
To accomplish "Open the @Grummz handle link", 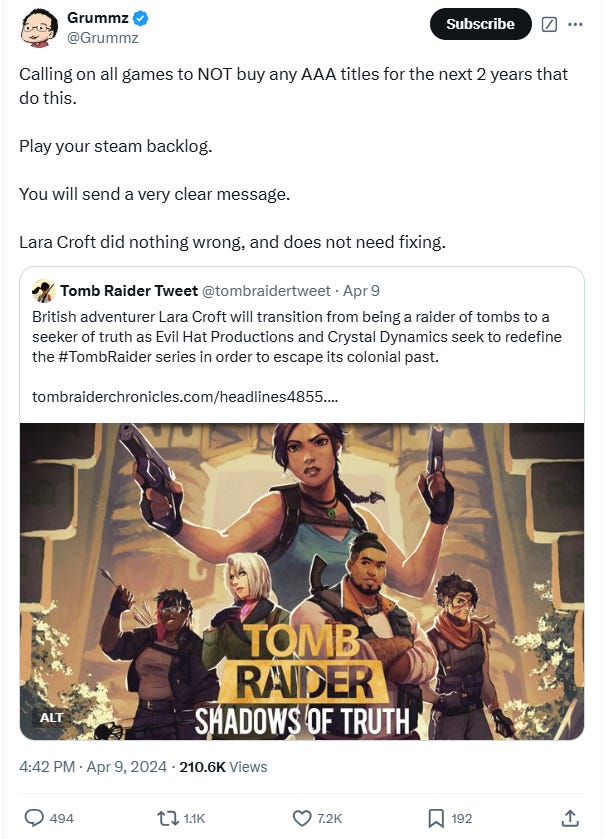I will (103, 38).
